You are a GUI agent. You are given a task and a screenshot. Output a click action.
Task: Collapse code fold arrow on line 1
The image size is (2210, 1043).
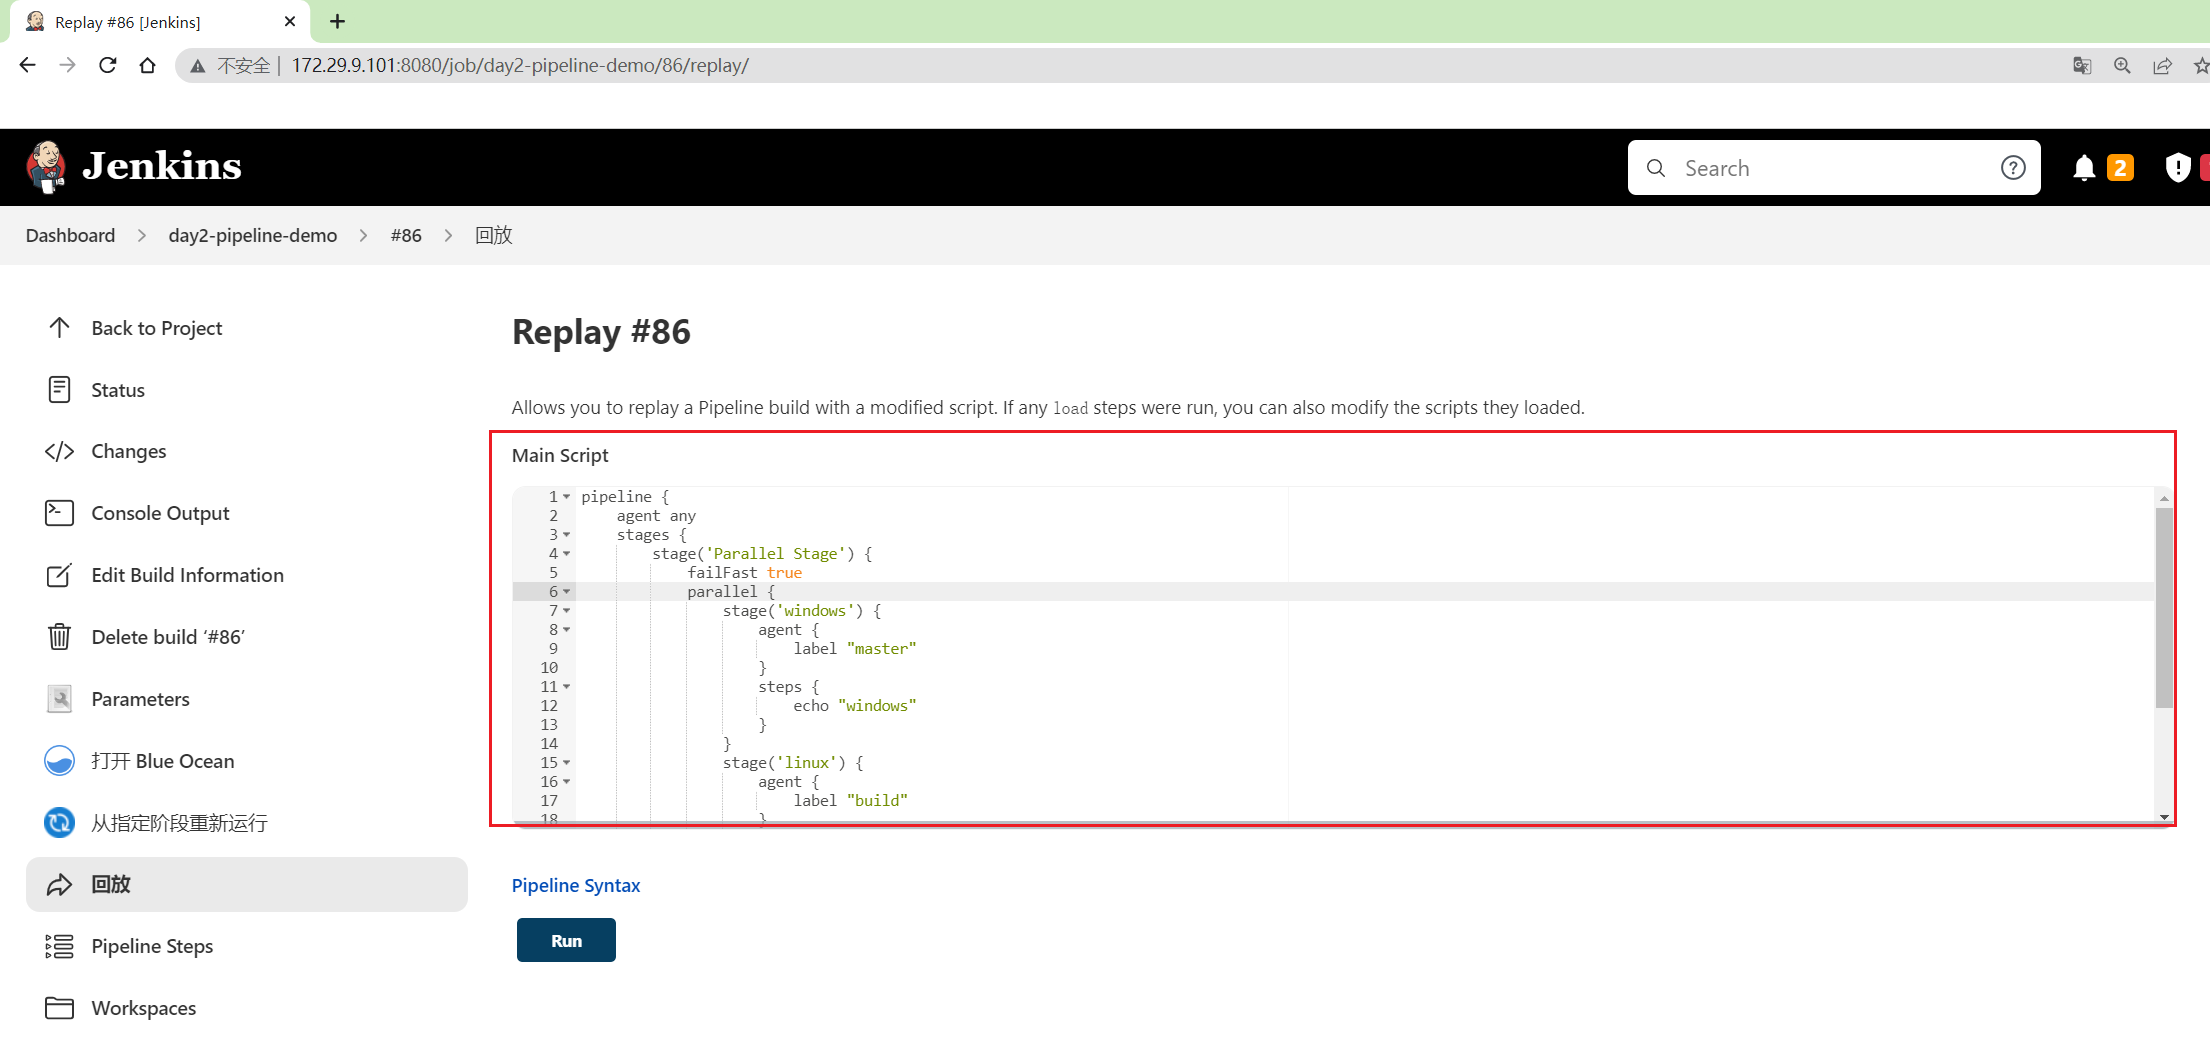567,497
